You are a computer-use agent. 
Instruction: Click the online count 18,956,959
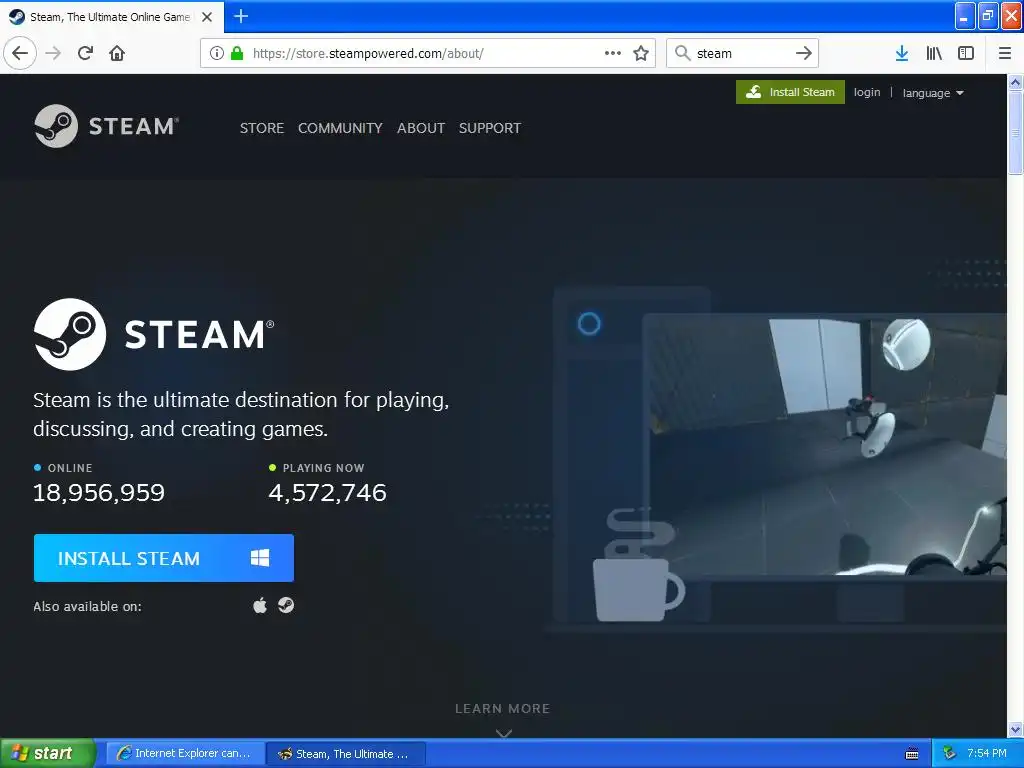tap(99, 492)
